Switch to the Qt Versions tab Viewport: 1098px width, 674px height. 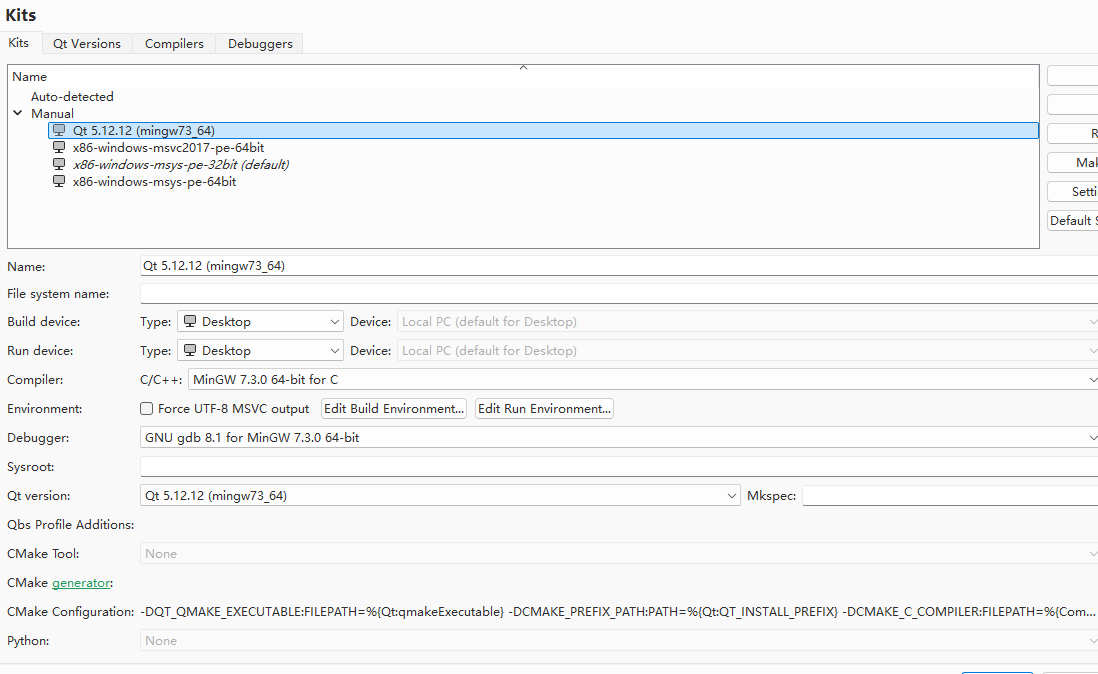tap(87, 43)
